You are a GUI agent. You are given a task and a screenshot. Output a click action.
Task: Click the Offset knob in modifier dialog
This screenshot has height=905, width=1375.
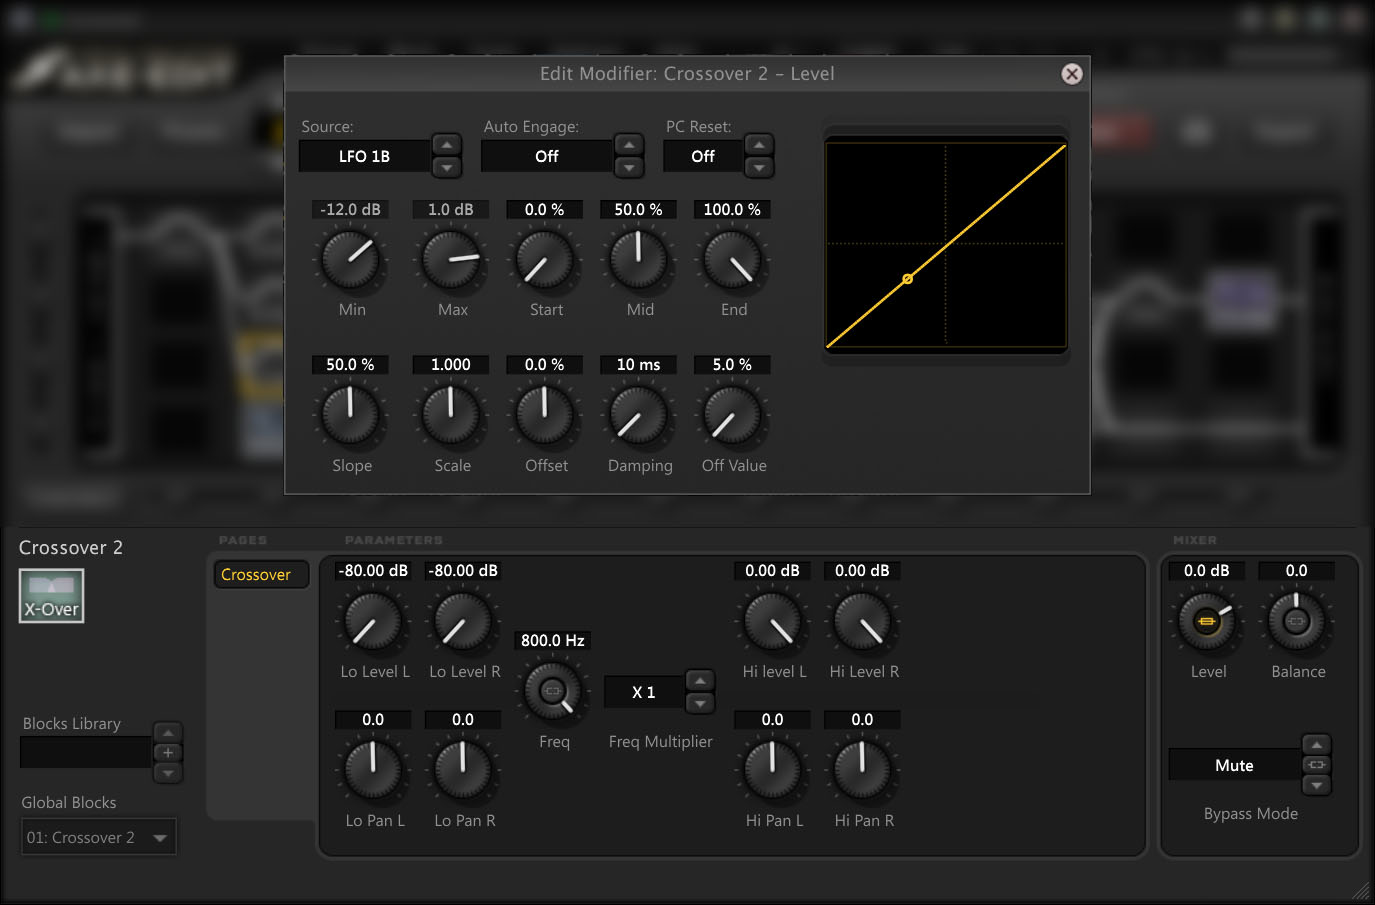click(545, 415)
